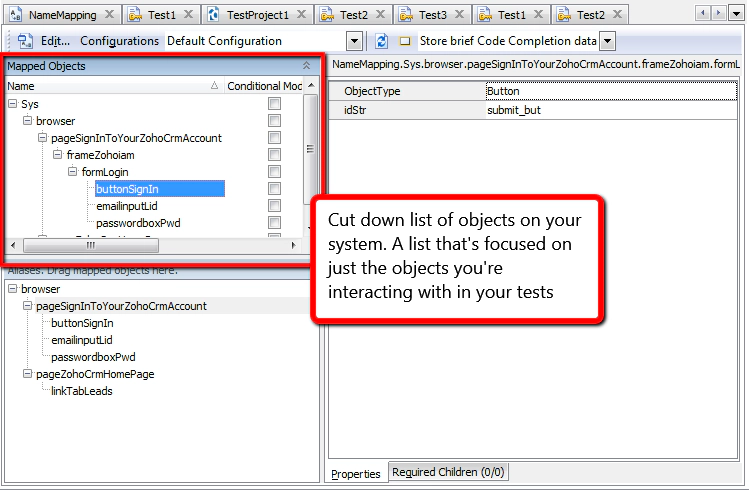Viewport: 749px width, 490px height.
Task: Click the Configurations label in toolbar
Action: (119, 41)
